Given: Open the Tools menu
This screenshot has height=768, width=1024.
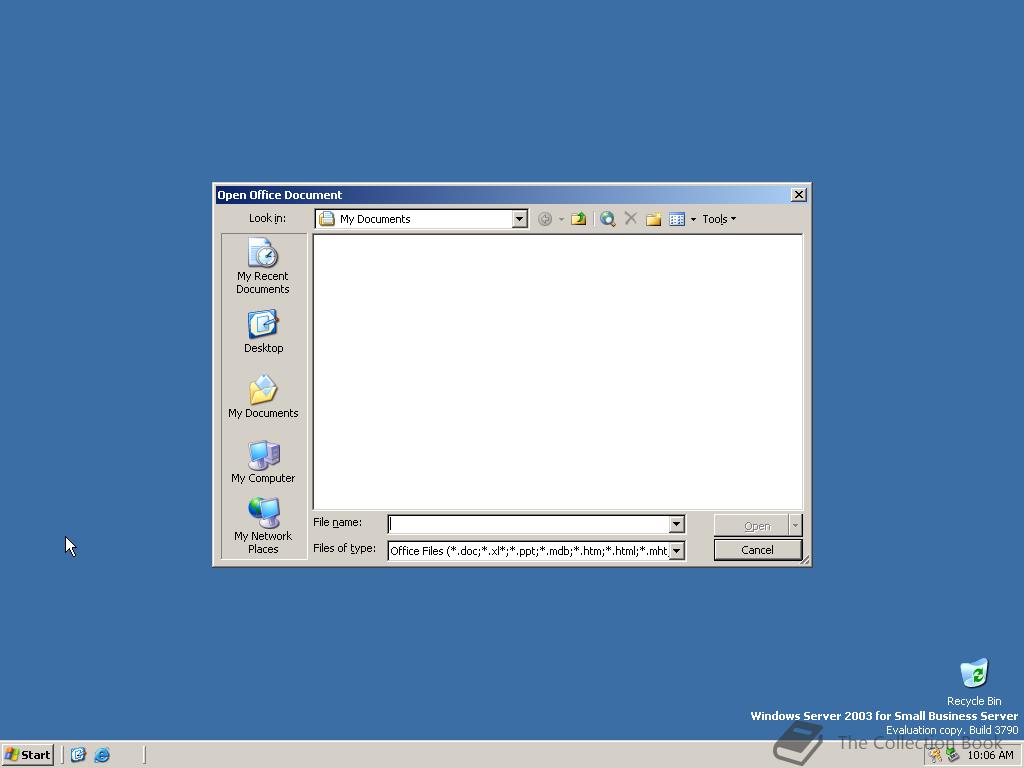Looking at the screenshot, I should point(719,219).
